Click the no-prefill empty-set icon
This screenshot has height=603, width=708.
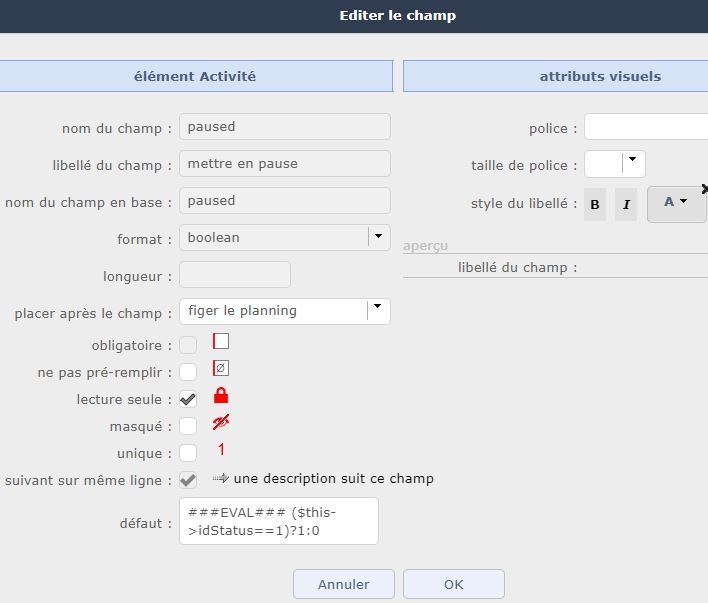(221, 368)
